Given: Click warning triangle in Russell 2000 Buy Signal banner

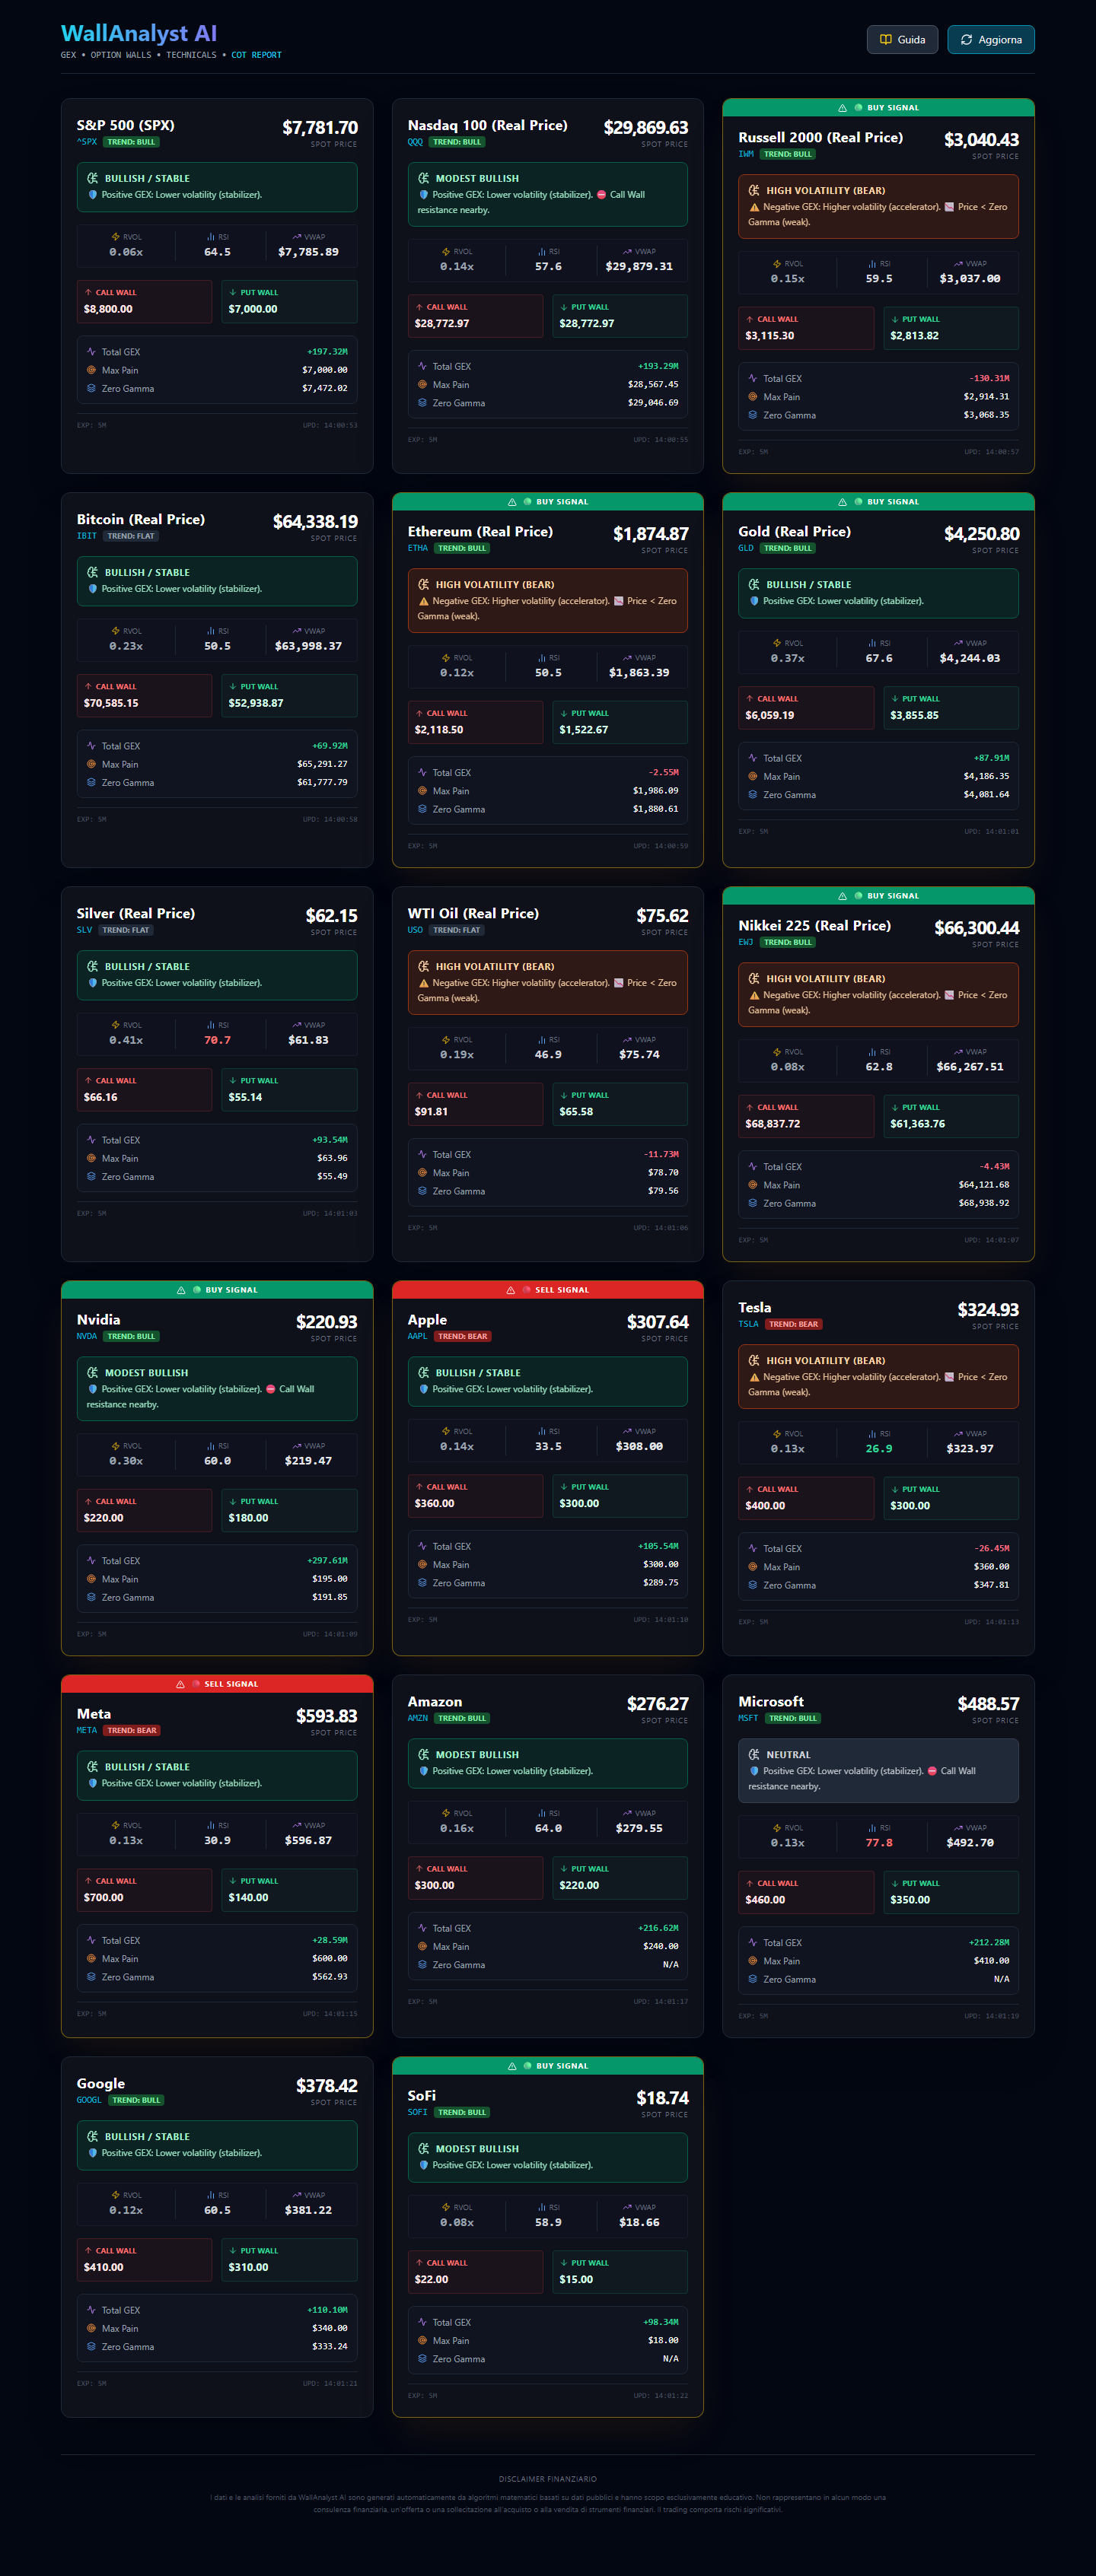Looking at the screenshot, I should tap(843, 108).
